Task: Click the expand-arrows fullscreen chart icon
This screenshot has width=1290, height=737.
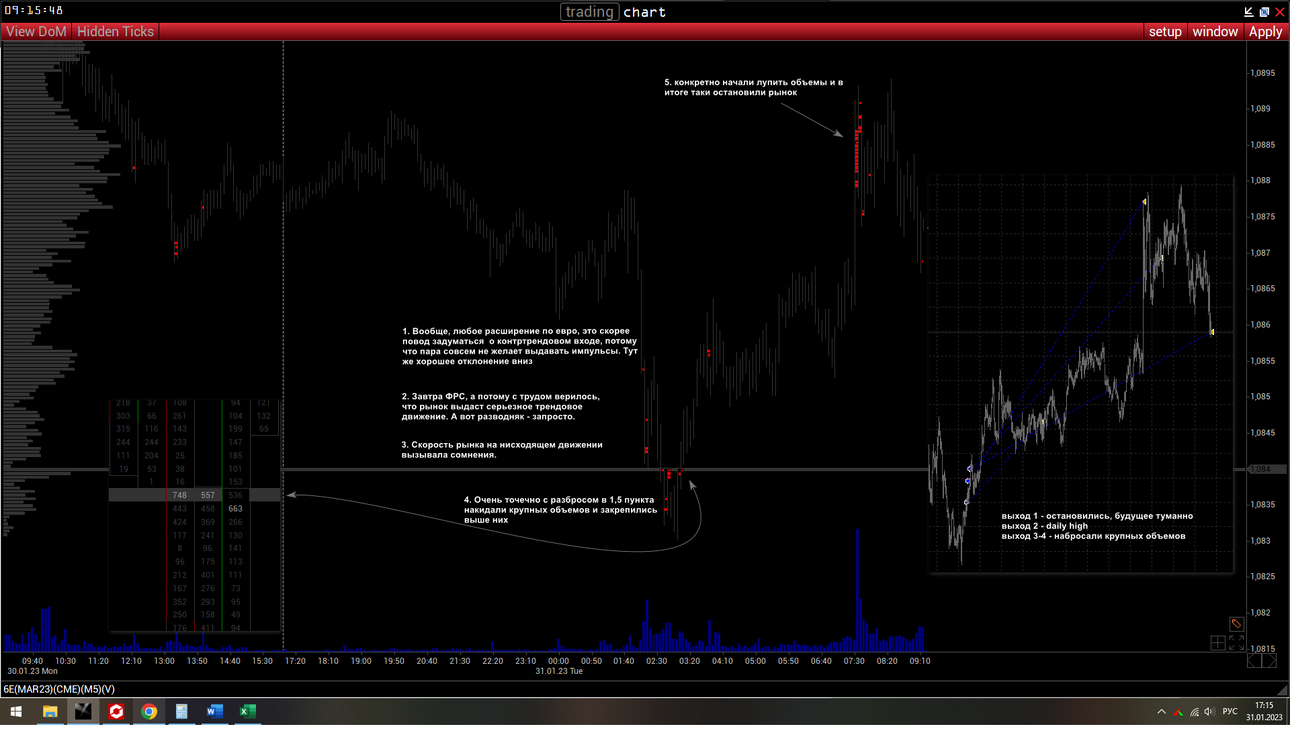Action: pos(1236,643)
